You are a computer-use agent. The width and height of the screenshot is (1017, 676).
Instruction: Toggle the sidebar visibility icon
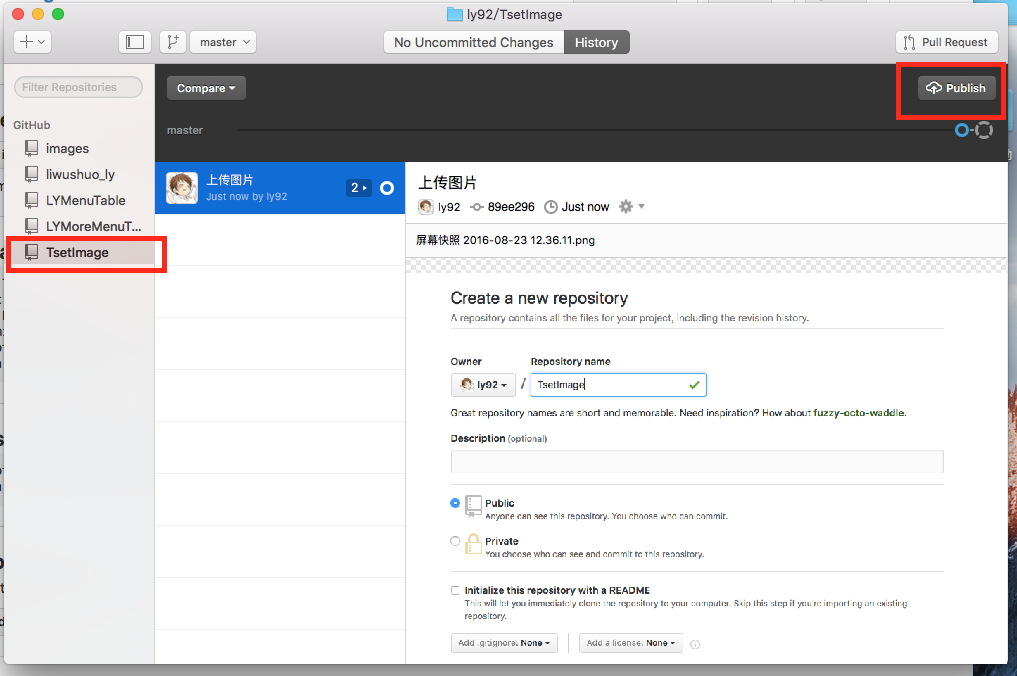click(x=135, y=42)
